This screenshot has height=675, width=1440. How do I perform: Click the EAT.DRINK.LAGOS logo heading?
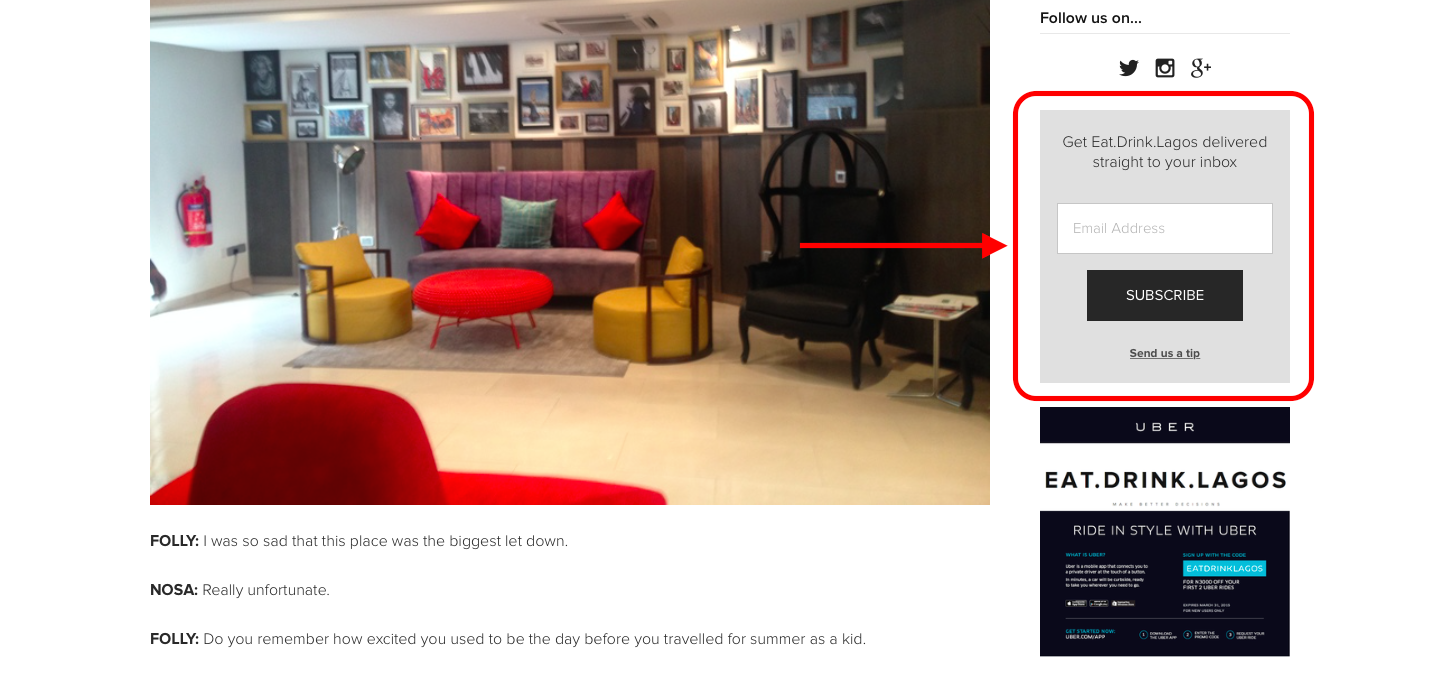point(1165,480)
